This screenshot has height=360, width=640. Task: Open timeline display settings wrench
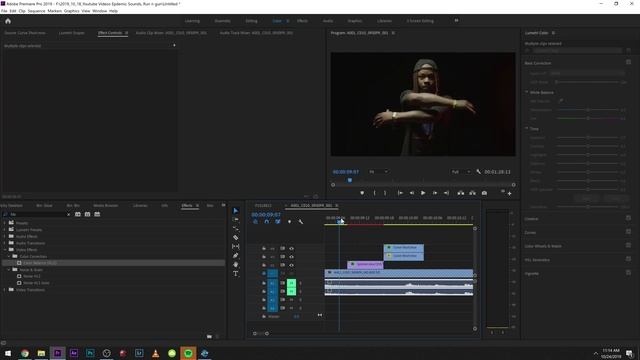point(301,222)
